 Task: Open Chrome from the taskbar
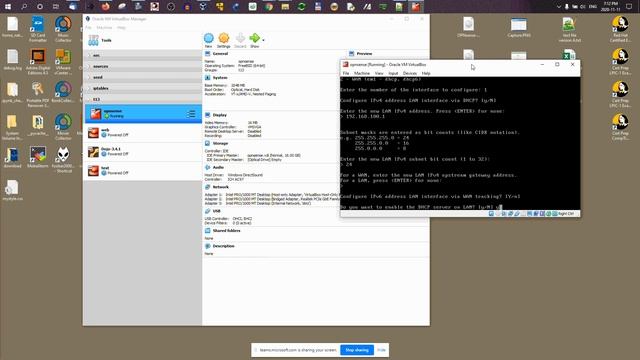coord(269,7)
